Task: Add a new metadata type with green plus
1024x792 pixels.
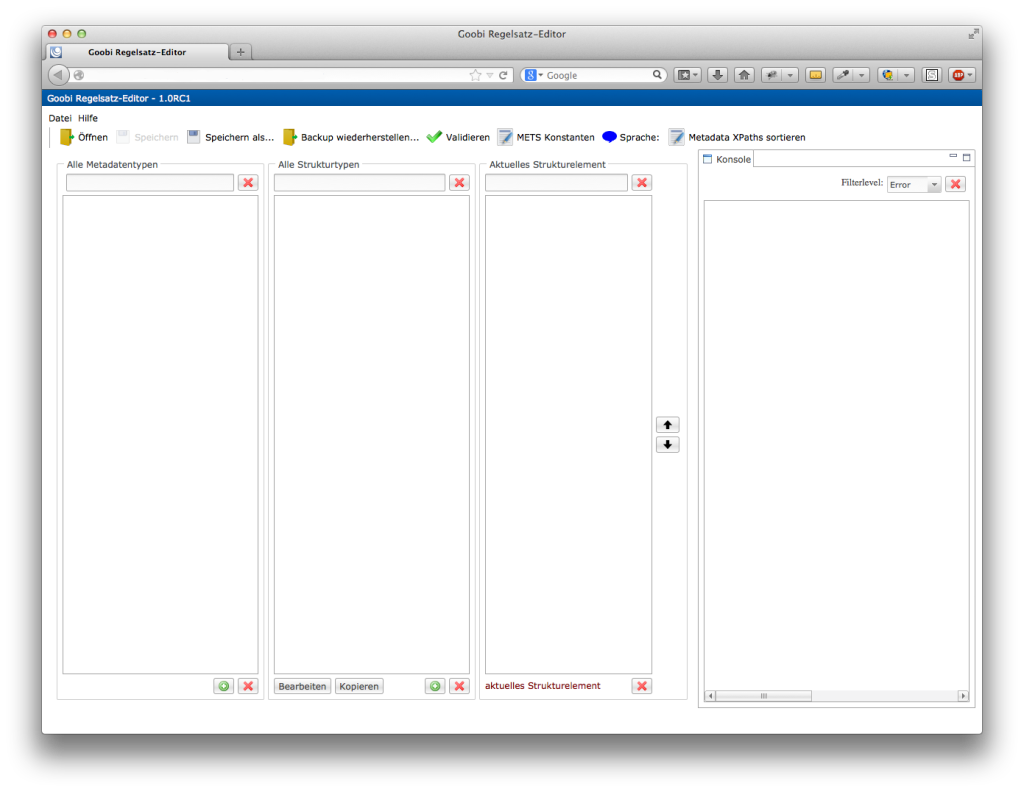Action: coord(223,686)
